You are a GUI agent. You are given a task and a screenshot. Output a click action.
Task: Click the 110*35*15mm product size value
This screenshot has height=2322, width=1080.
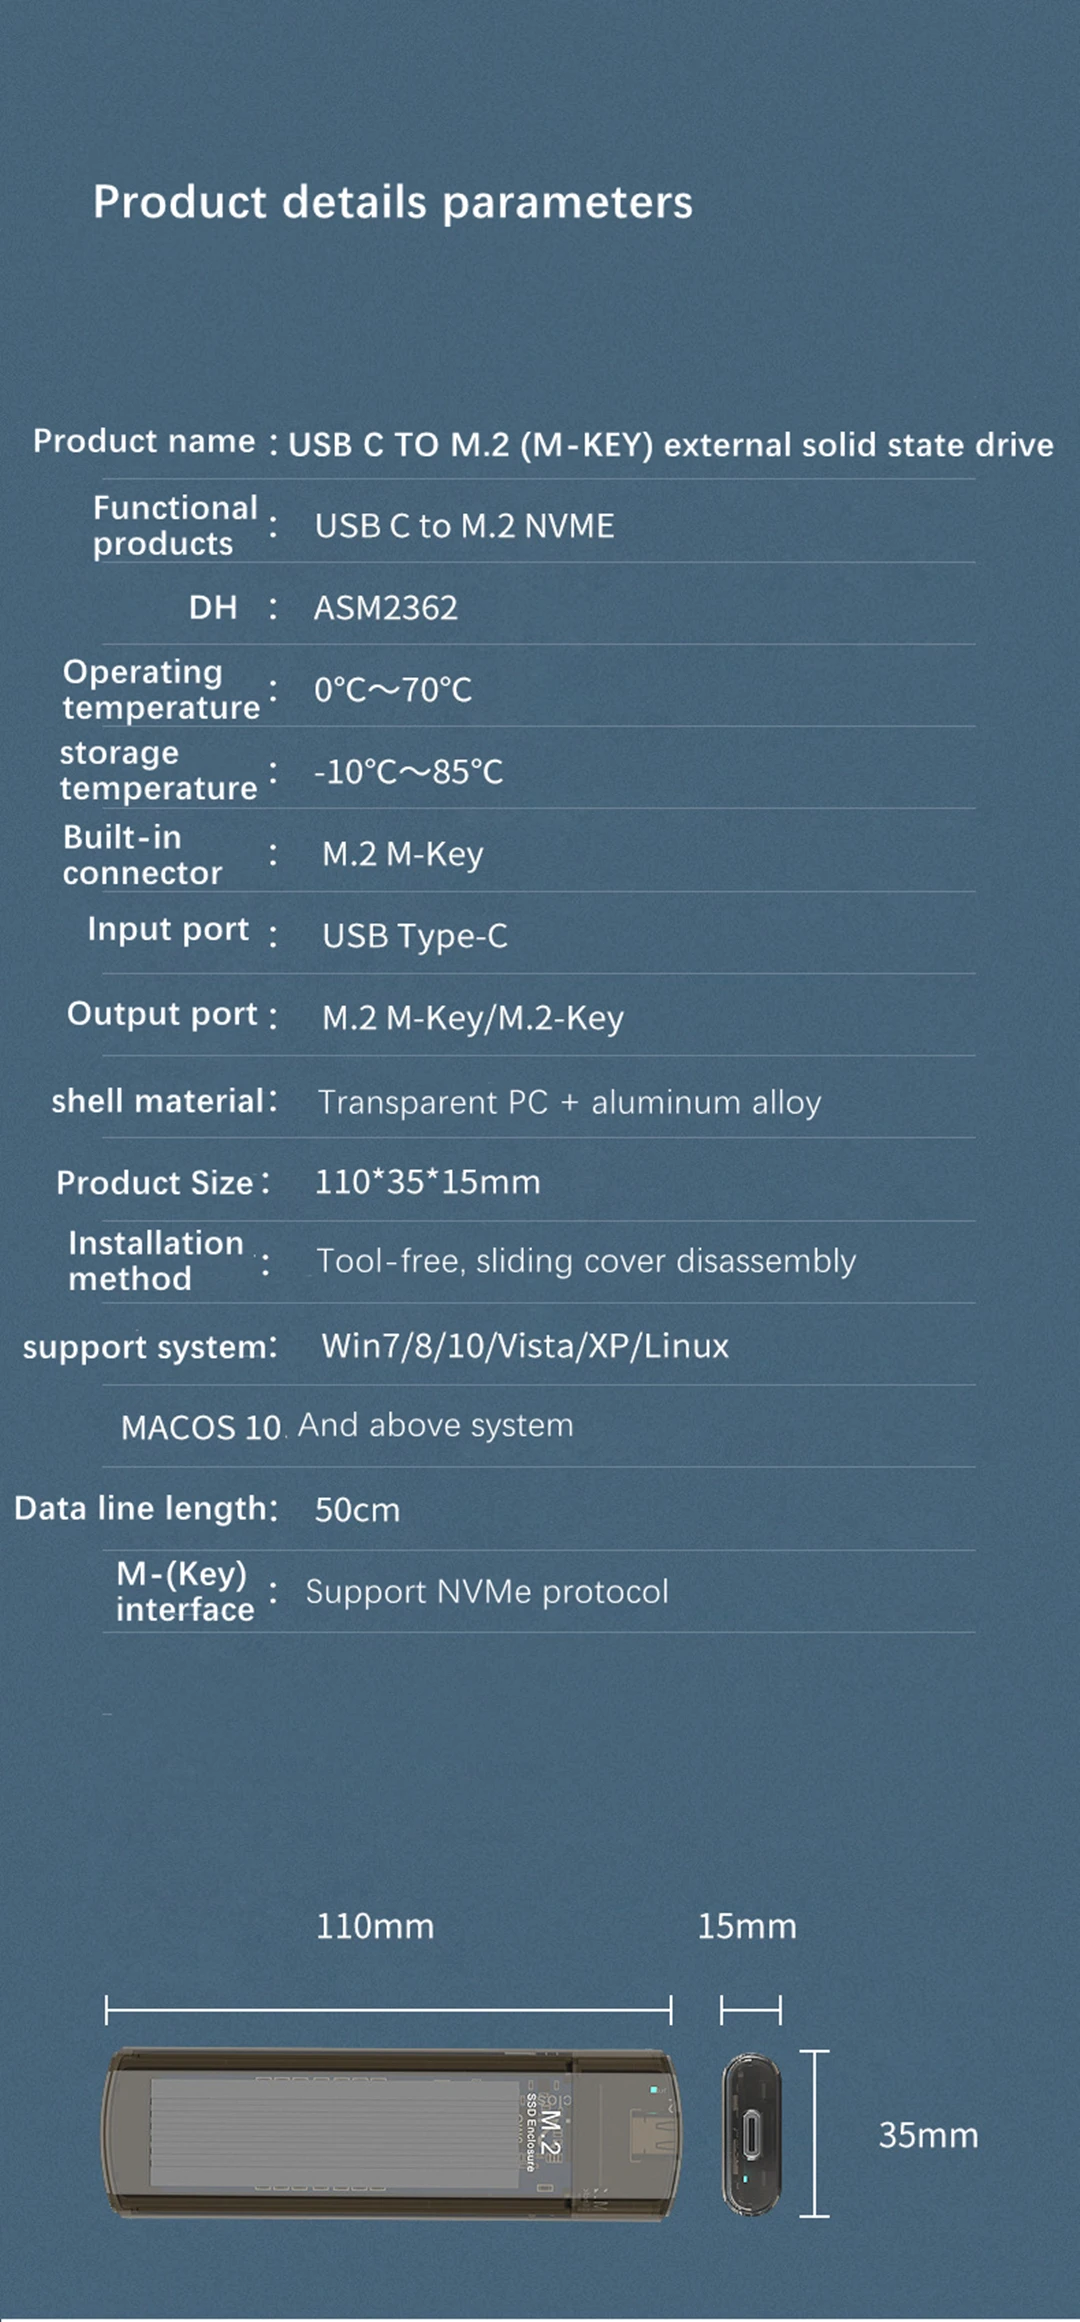[x=427, y=1182]
